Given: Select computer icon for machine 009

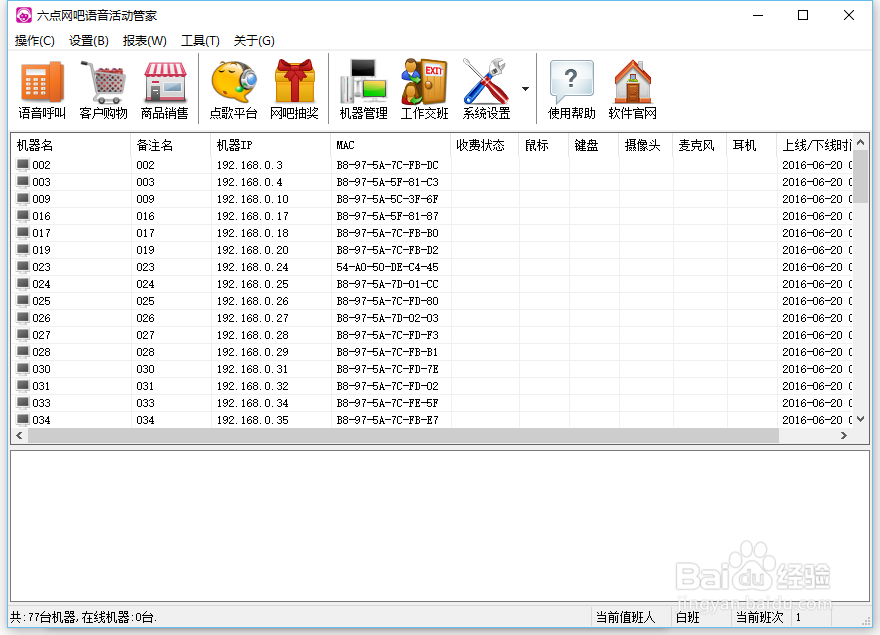Looking at the screenshot, I should 22,198.
